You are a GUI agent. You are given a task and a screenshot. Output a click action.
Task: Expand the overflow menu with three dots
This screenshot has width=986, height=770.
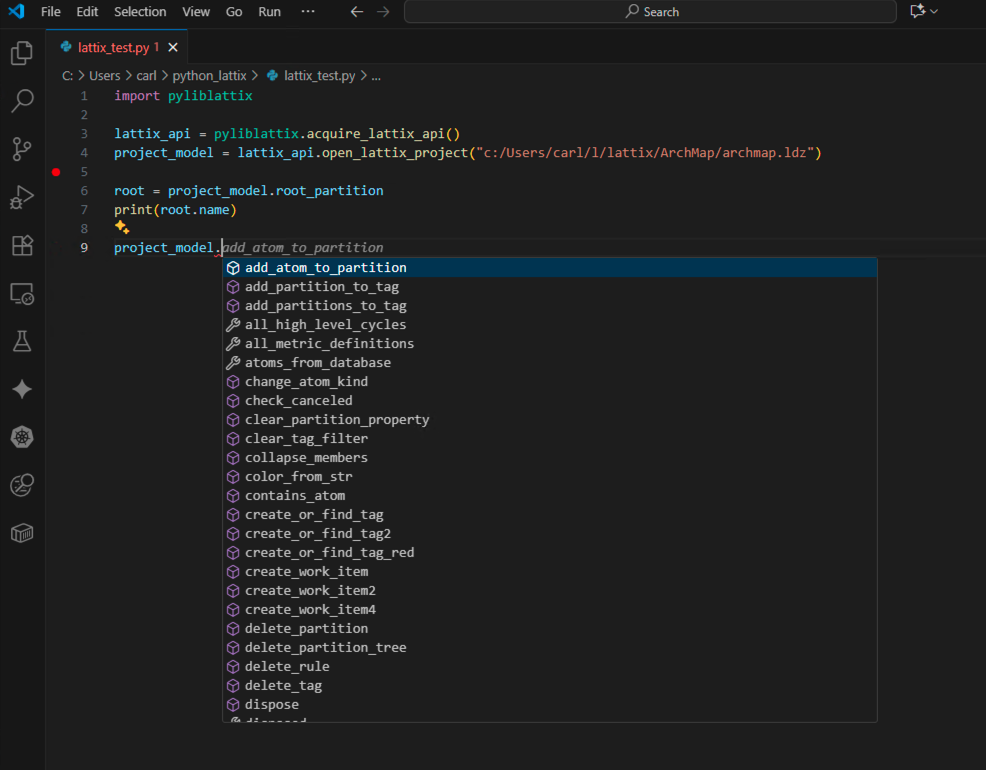308,12
